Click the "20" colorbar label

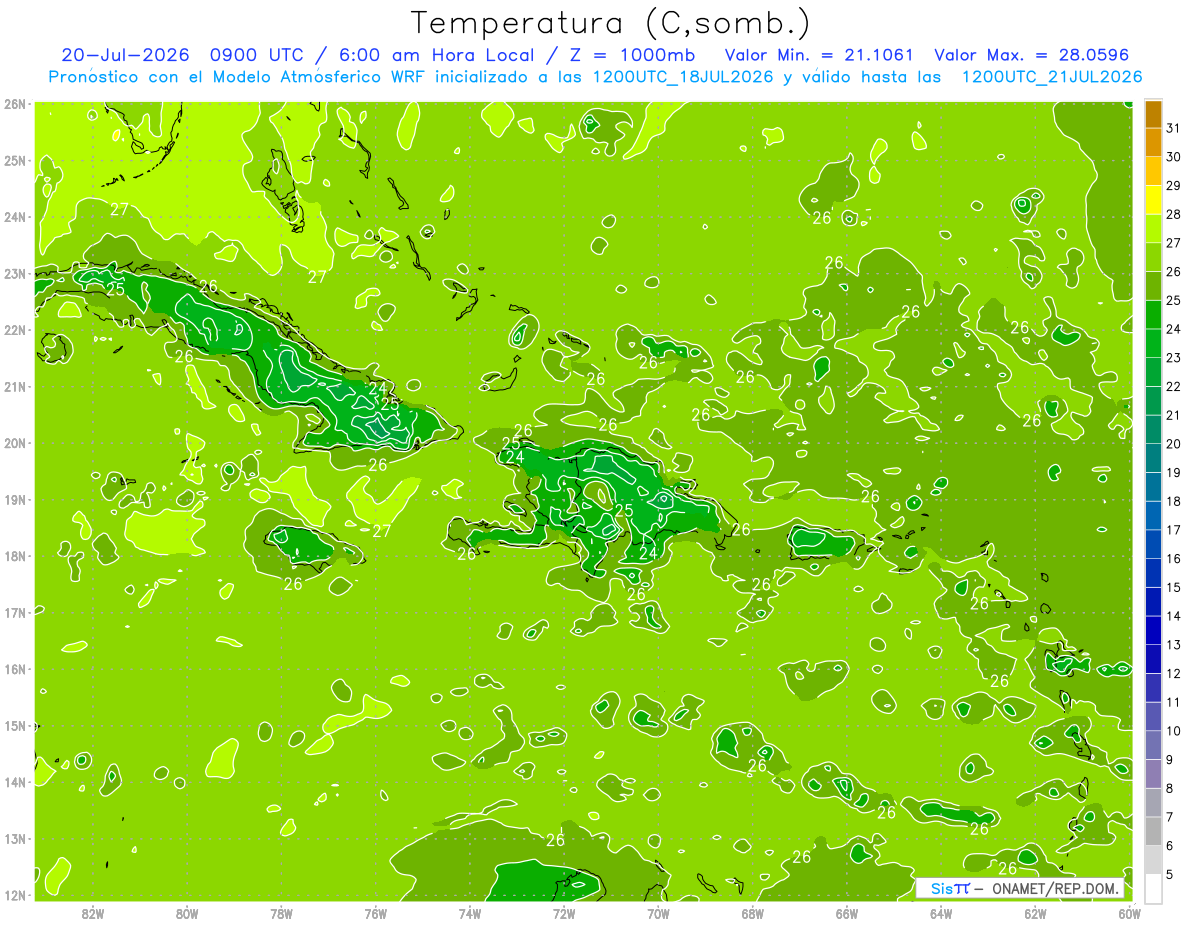coord(1173,444)
